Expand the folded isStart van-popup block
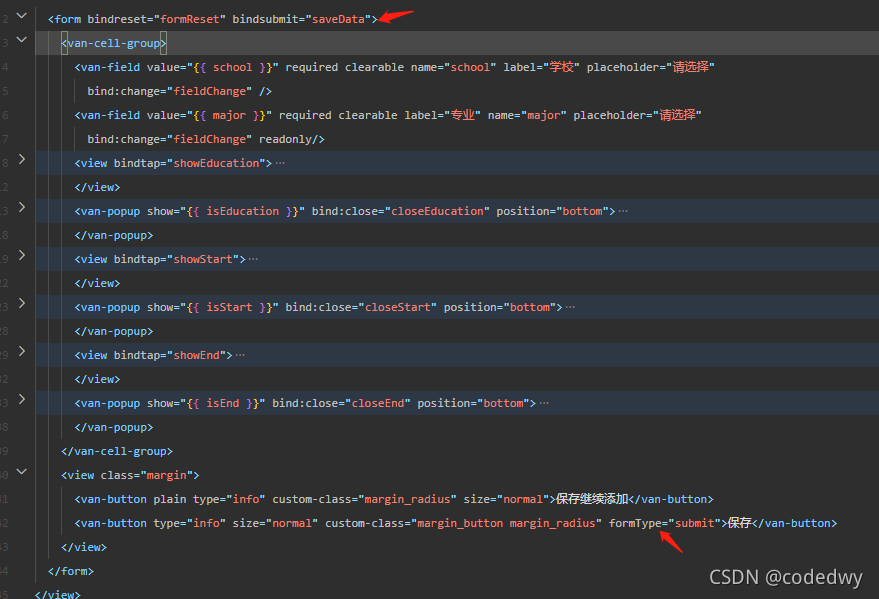The height and width of the screenshot is (599, 879). tap(21, 303)
